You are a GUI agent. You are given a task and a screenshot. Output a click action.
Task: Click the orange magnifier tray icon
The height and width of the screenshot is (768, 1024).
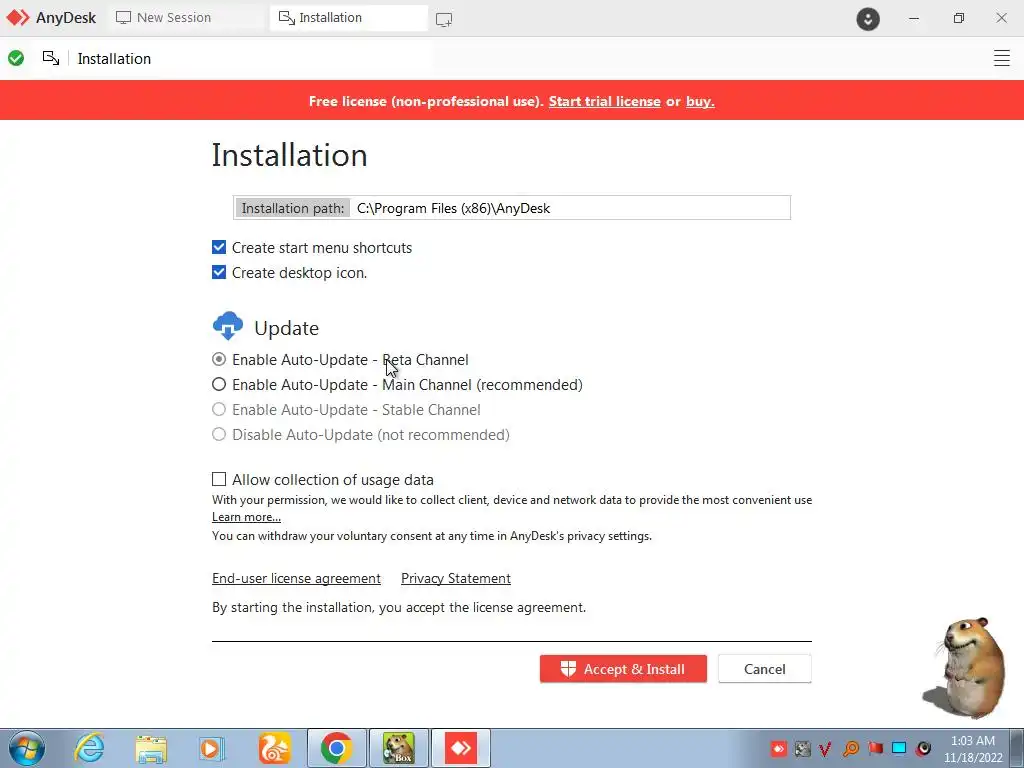(850, 748)
